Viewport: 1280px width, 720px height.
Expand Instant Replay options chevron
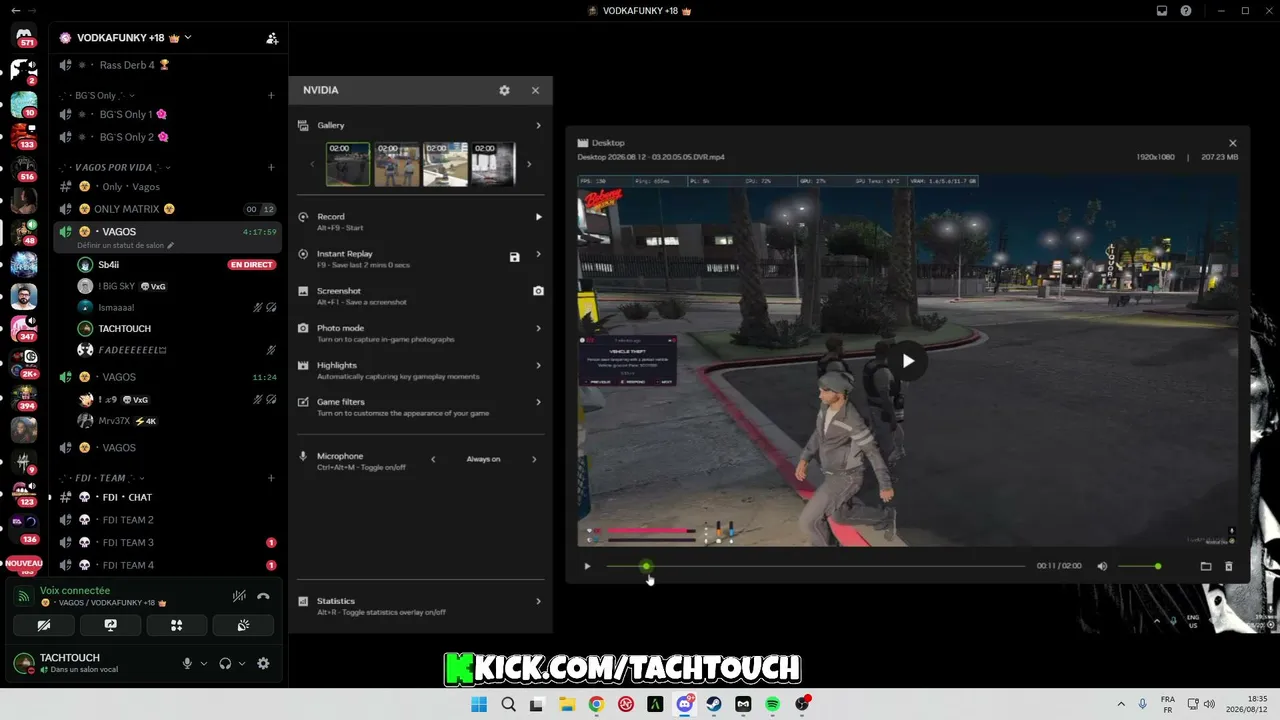pos(538,254)
